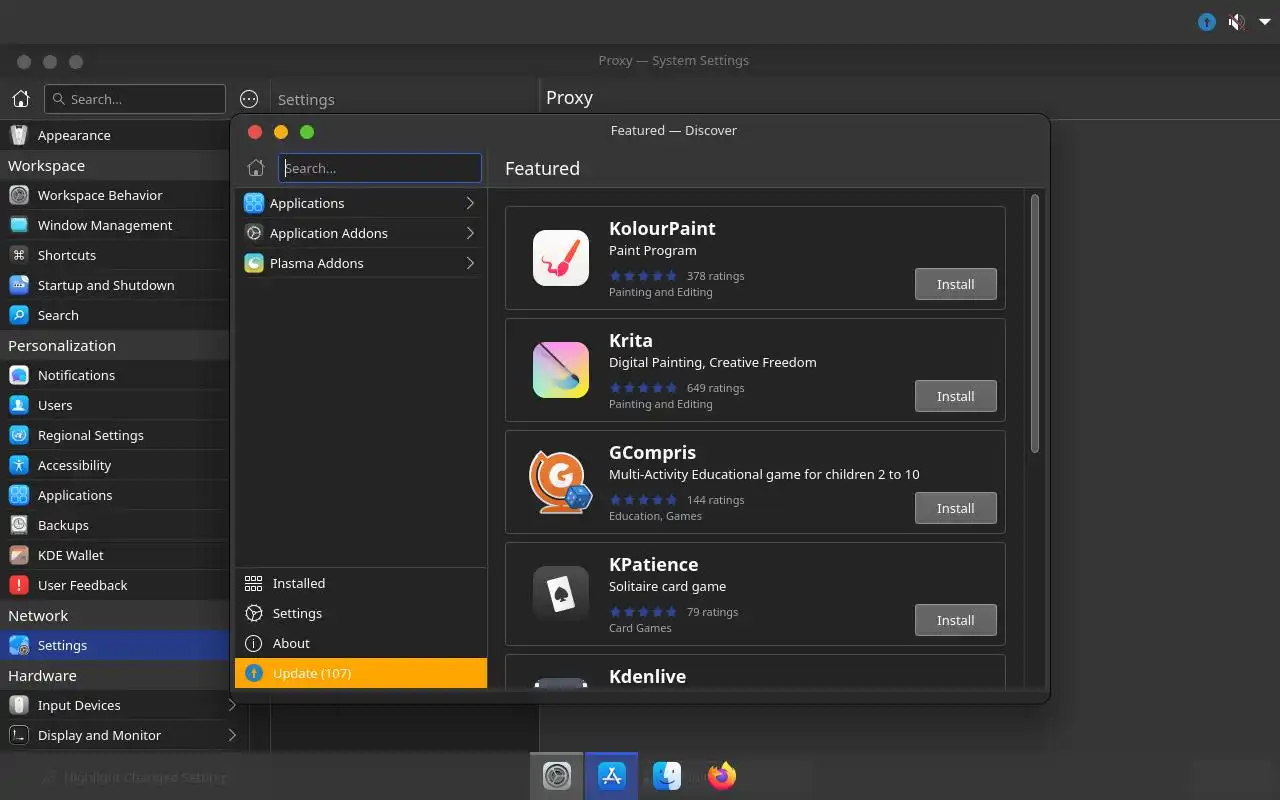Screen dimensions: 1280x800
Task: Open System Settings home via house icon
Action: pyautogui.click(x=20, y=99)
